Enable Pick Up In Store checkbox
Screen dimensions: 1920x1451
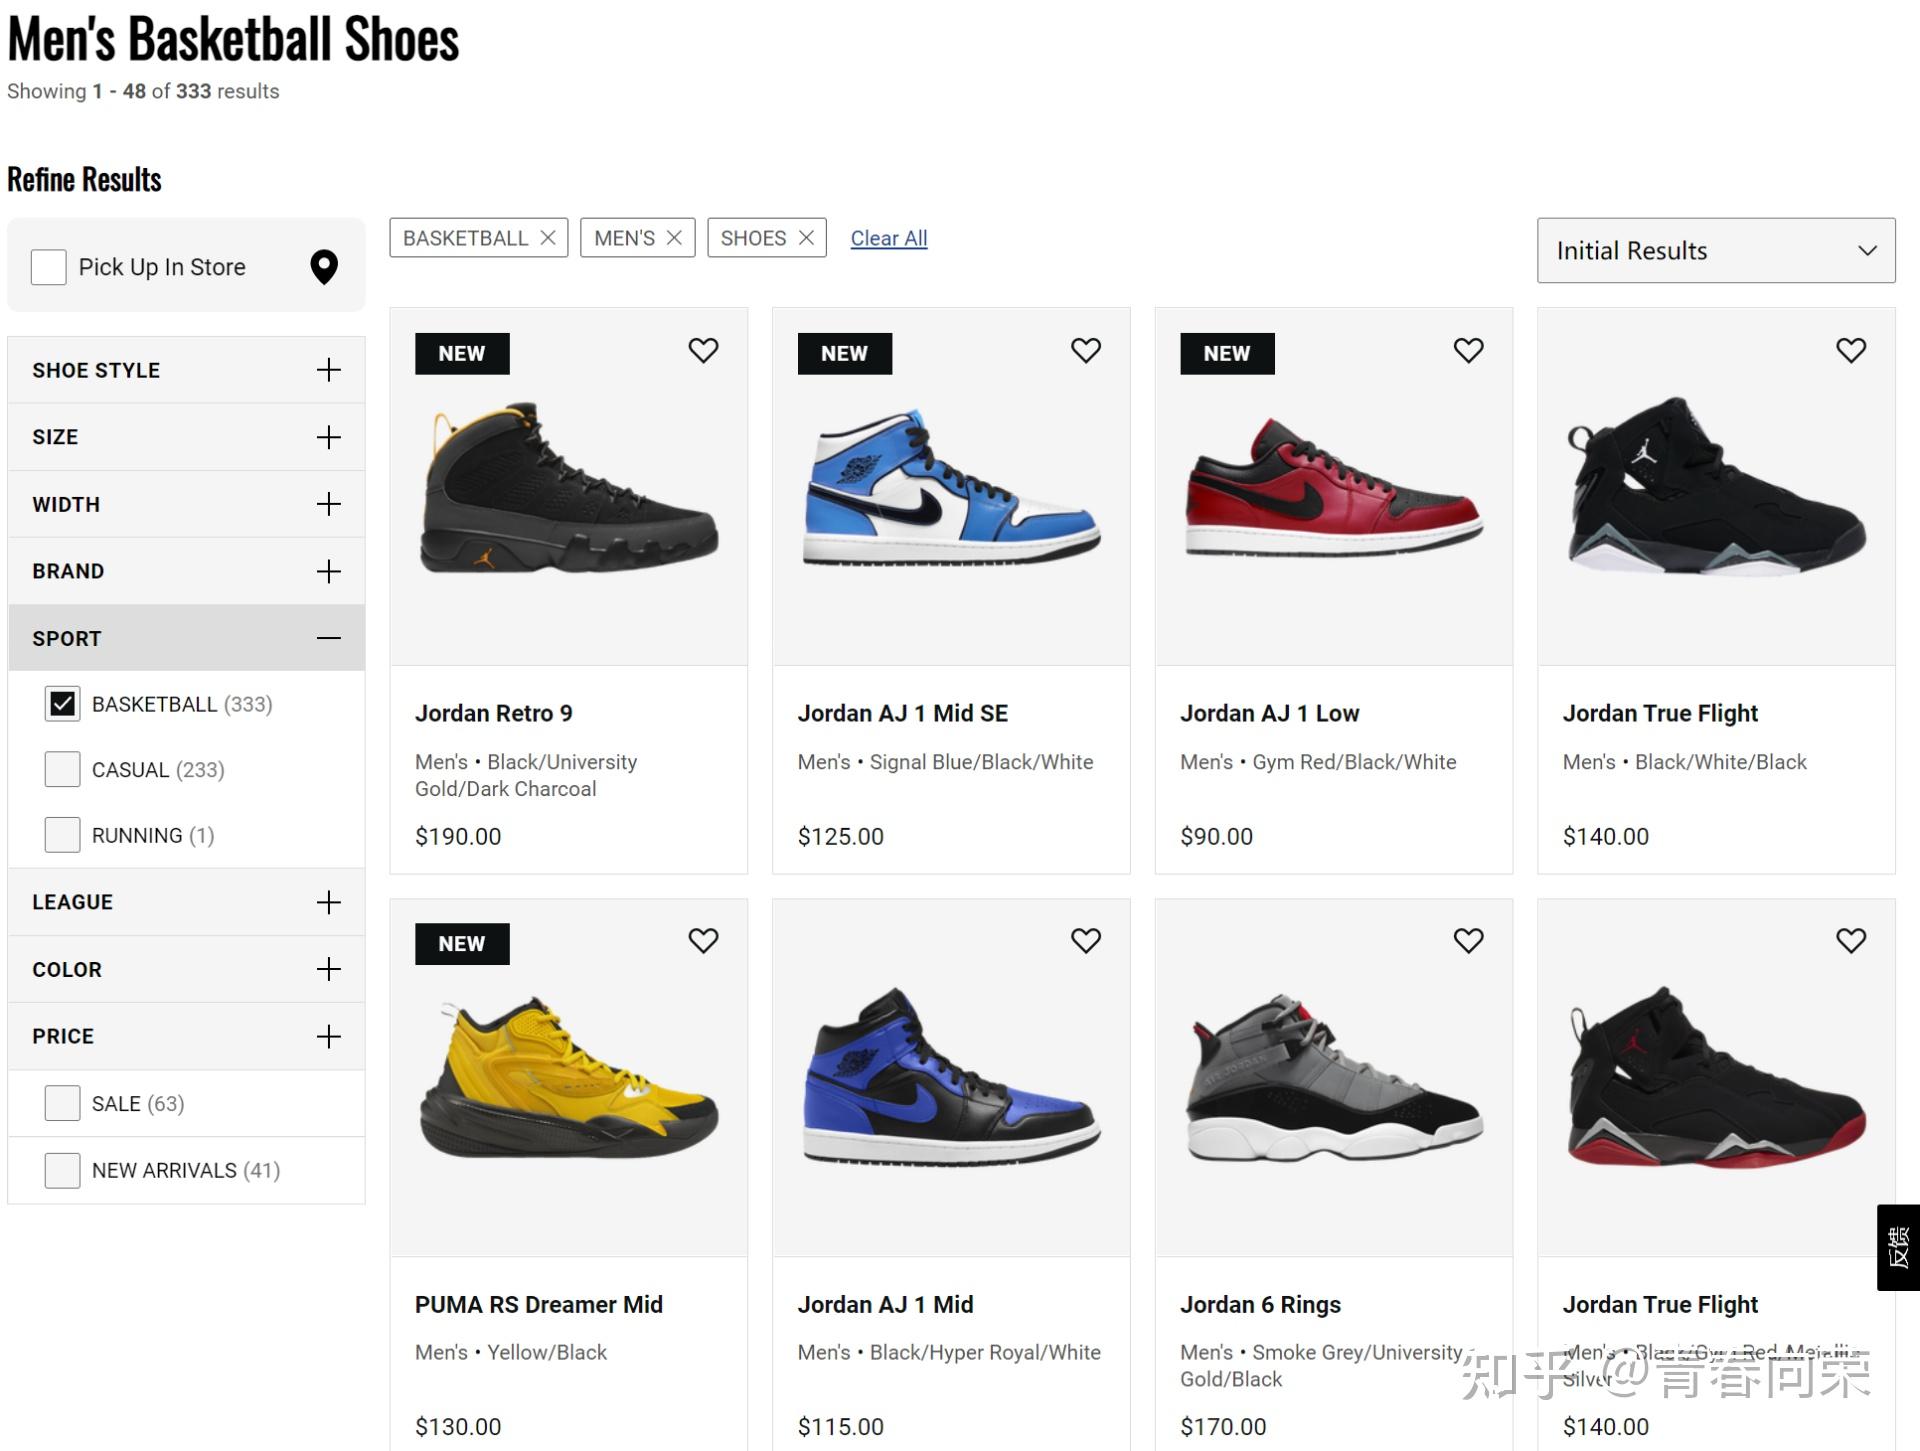point(48,267)
